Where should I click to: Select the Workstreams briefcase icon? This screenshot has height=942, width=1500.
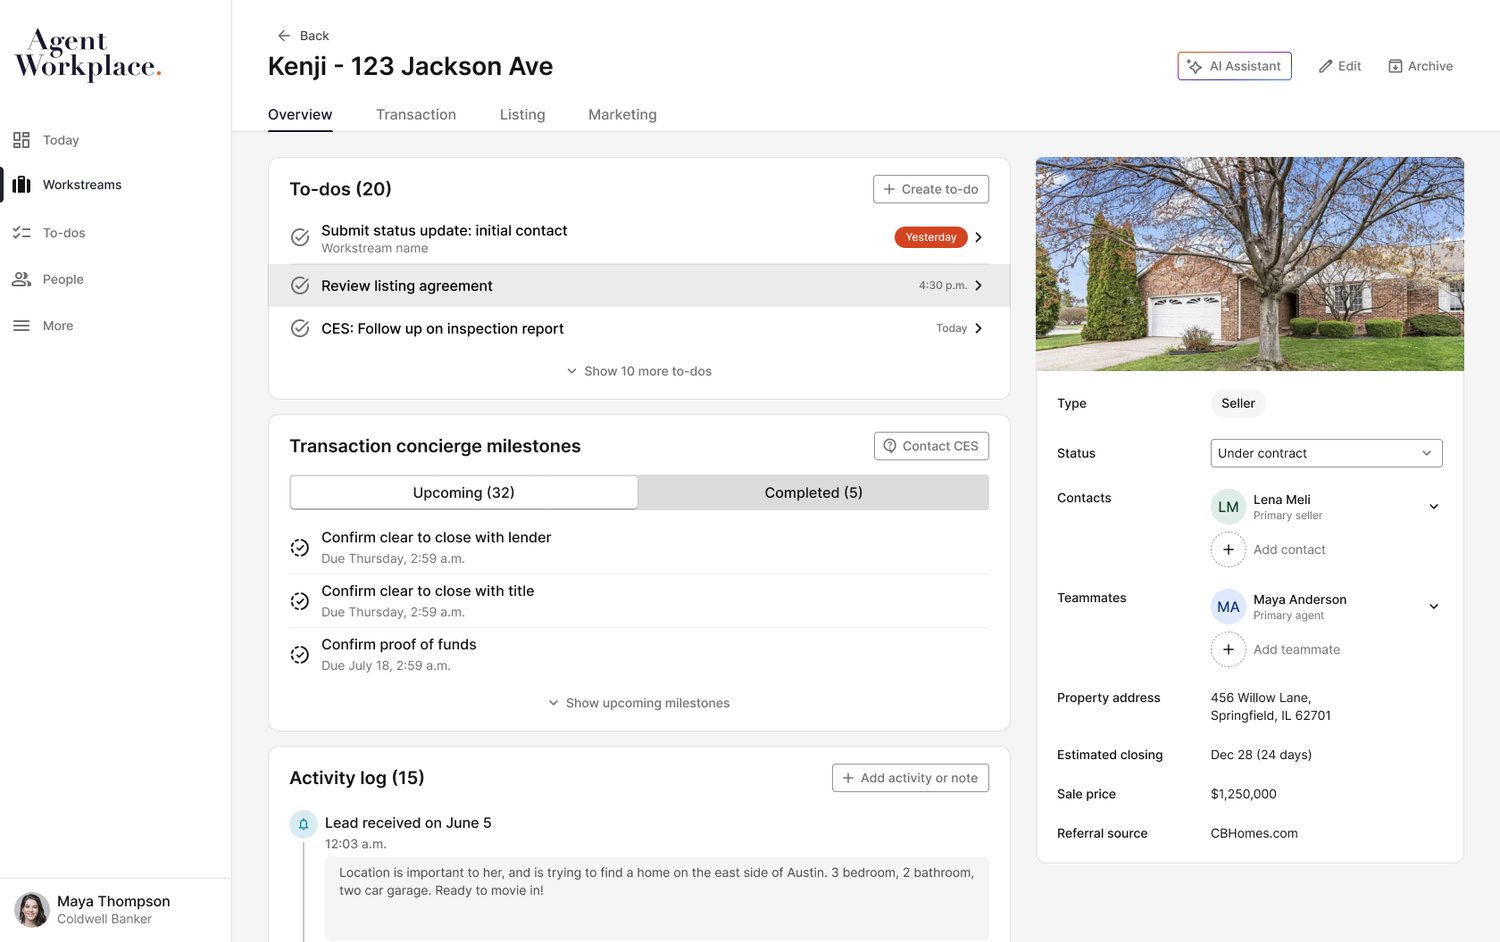21,185
